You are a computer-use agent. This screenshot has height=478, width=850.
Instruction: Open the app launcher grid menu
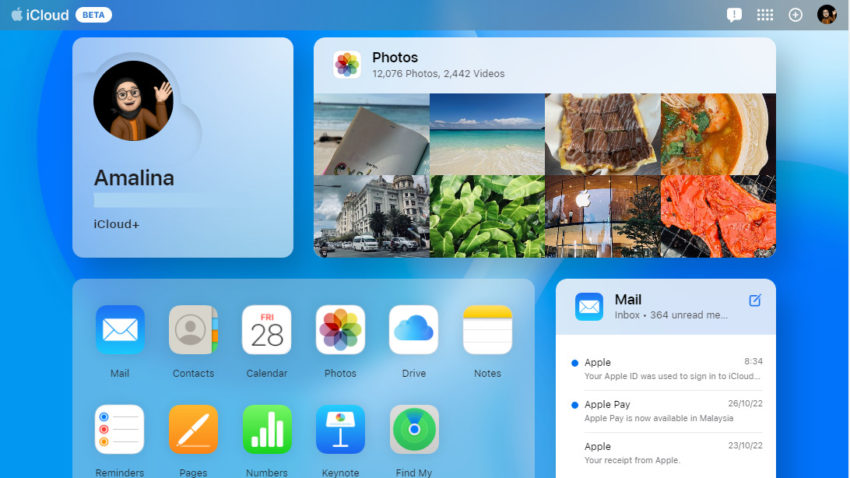pos(765,15)
